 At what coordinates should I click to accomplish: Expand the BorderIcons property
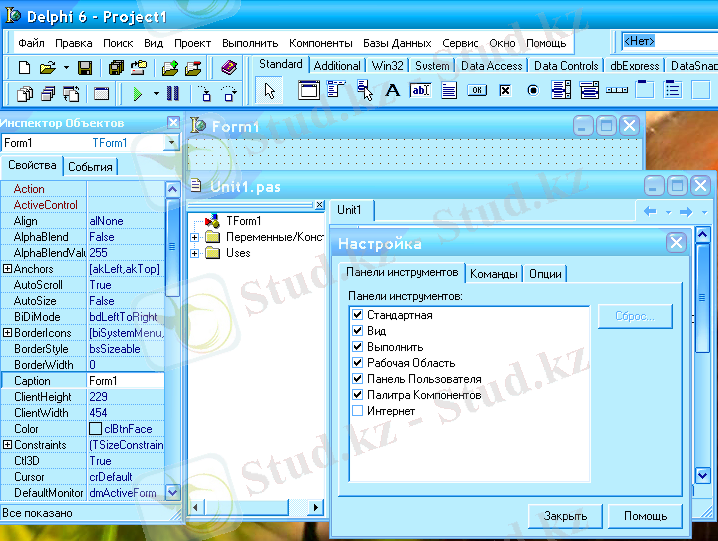(7, 333)
